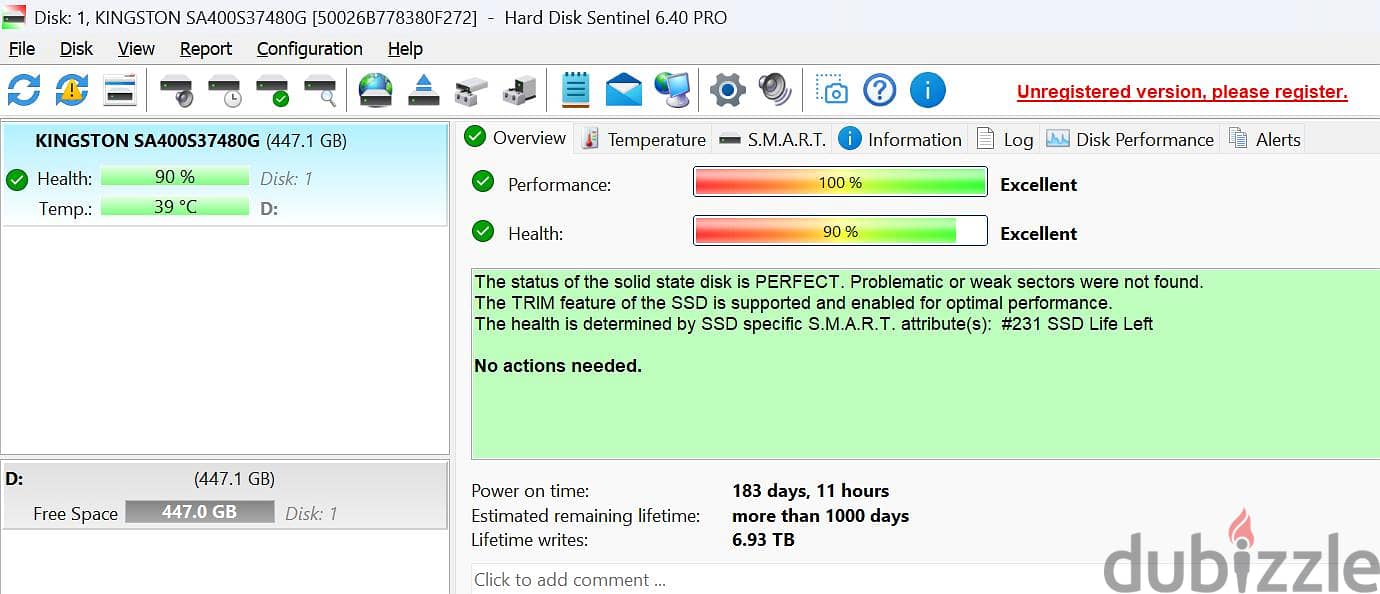Click the globe on disk toolbar icon
This screenshot has height=594, width=1380.
[376, 90]
